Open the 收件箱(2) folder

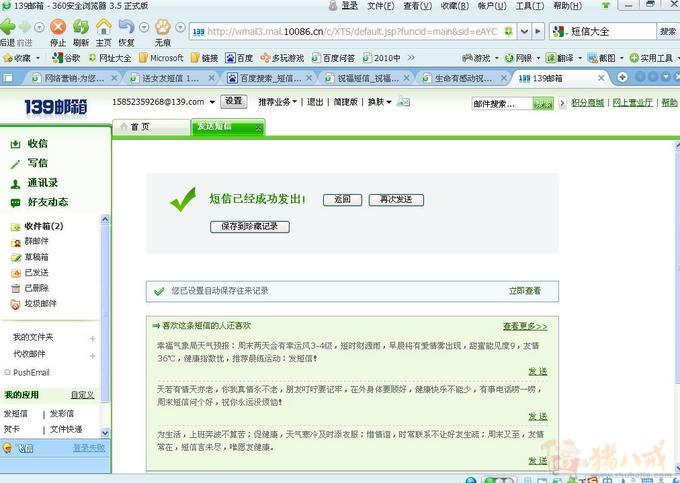[x=37, y=226]
